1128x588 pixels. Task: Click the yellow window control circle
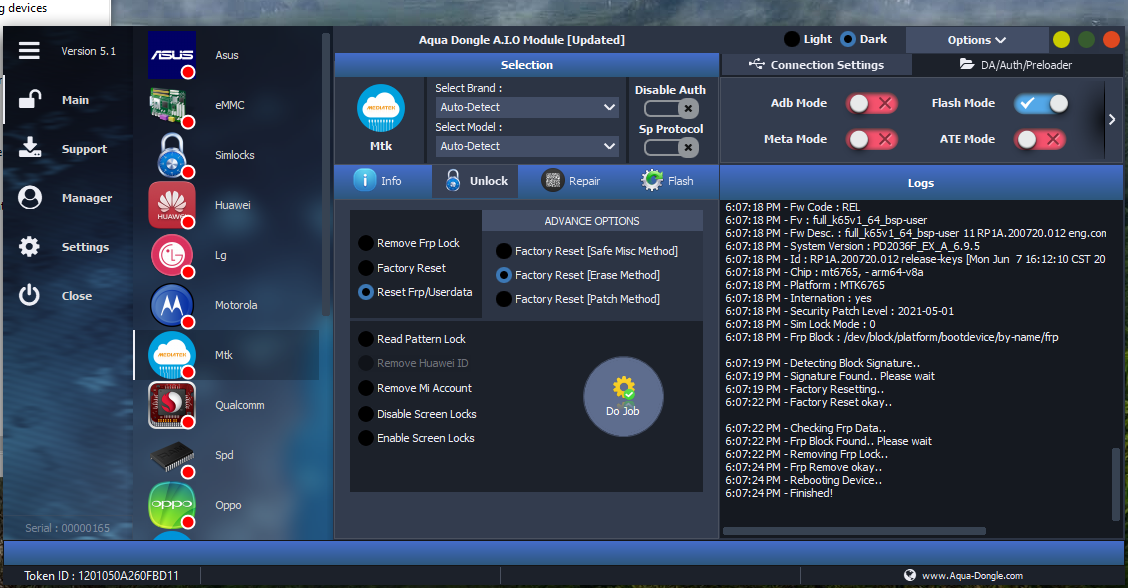(1061, 40)
